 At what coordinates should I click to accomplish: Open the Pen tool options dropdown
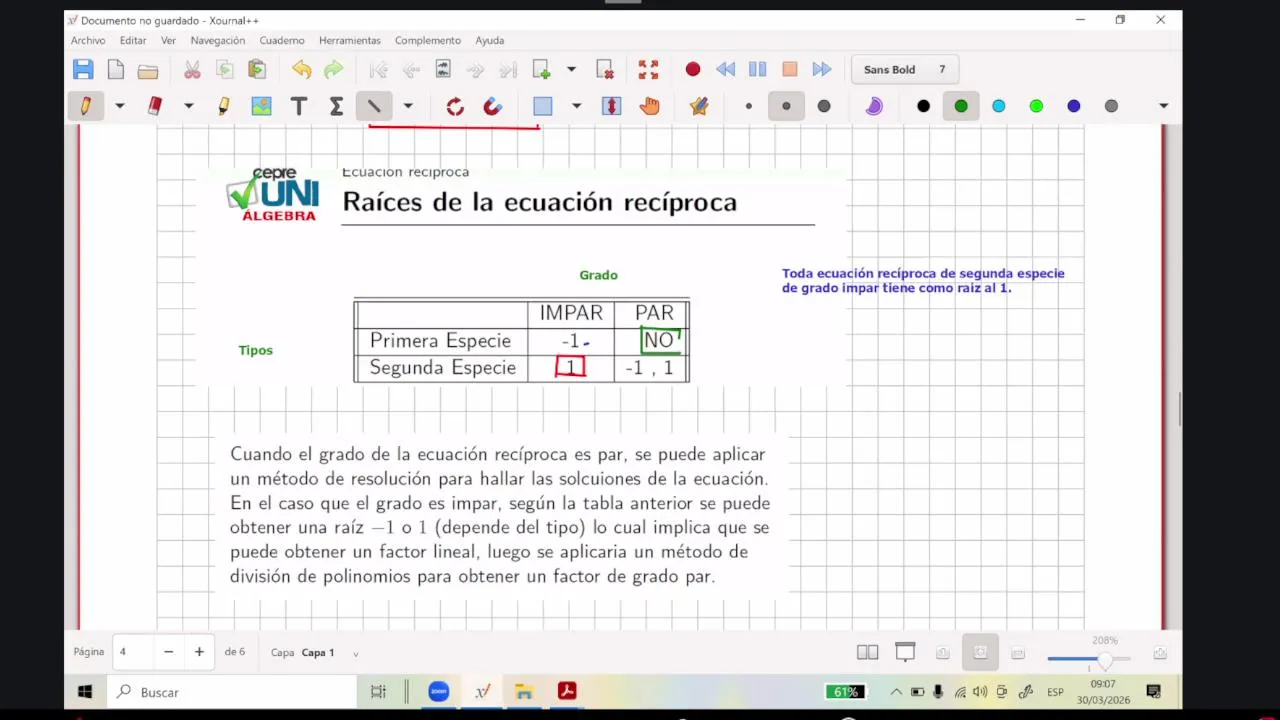click(x=119, y=106)
